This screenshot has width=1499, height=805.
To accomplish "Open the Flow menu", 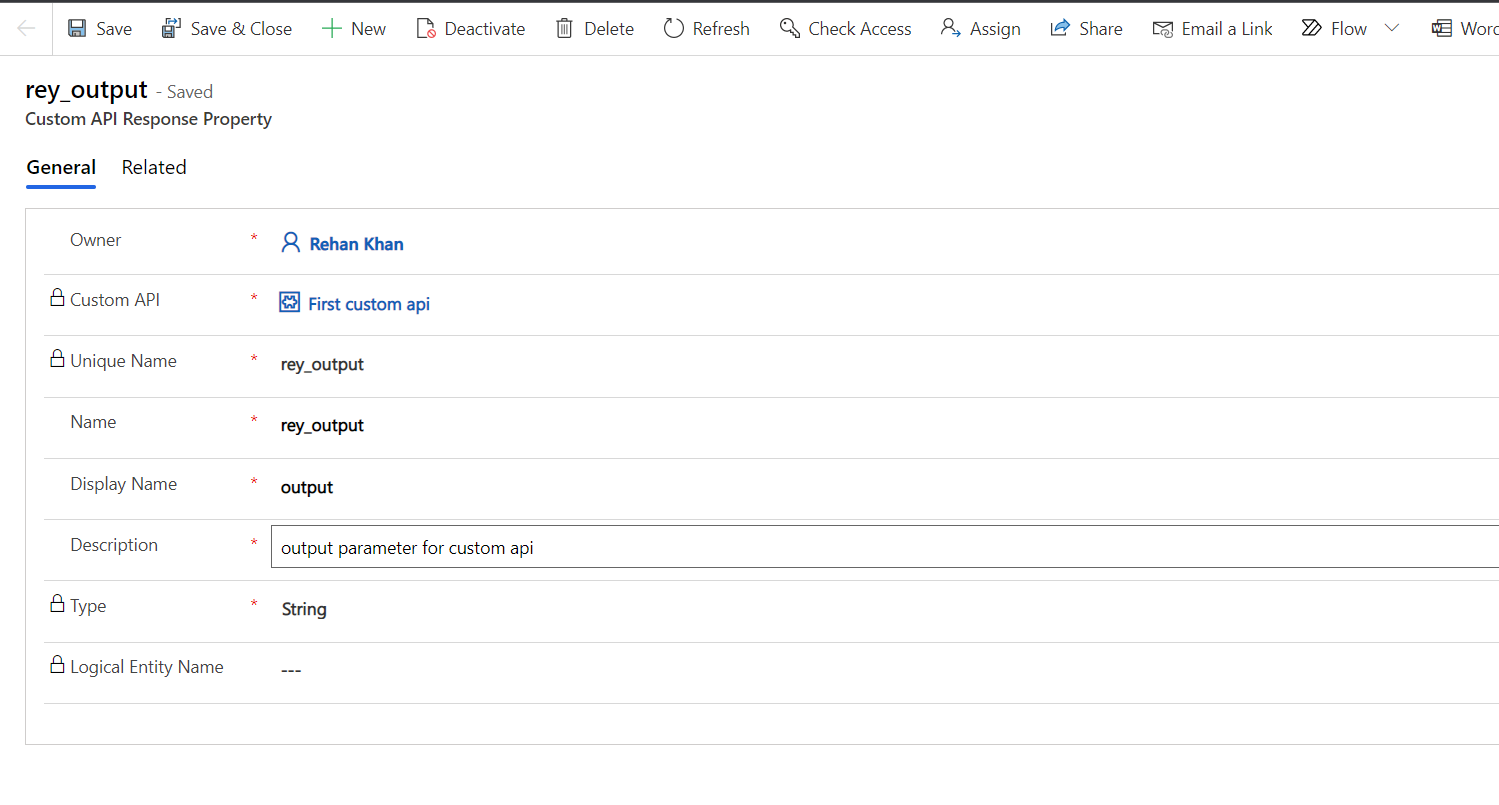I will point(1335,29).
